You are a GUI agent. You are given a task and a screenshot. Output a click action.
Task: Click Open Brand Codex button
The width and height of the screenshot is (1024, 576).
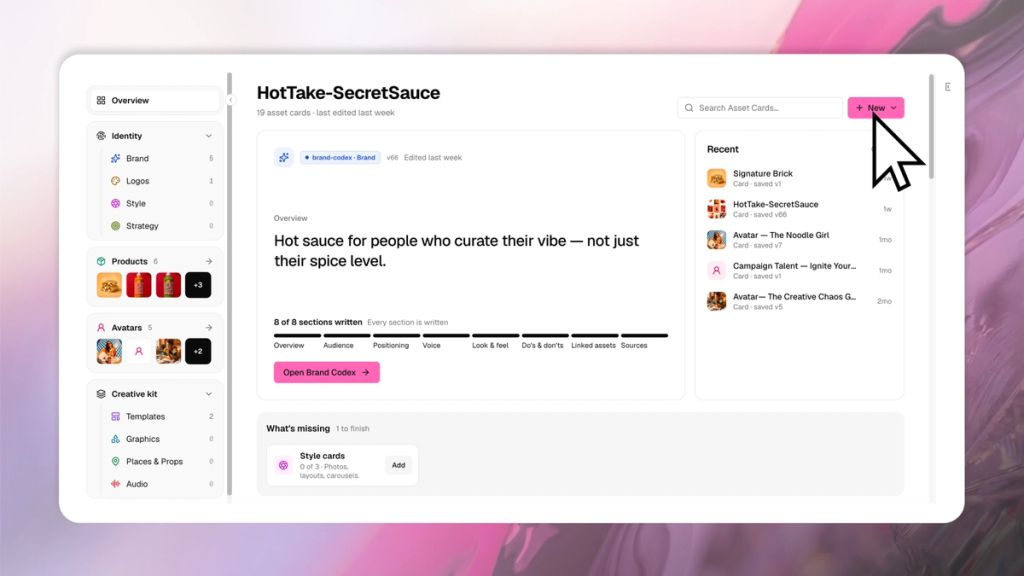tap(327, 372)
